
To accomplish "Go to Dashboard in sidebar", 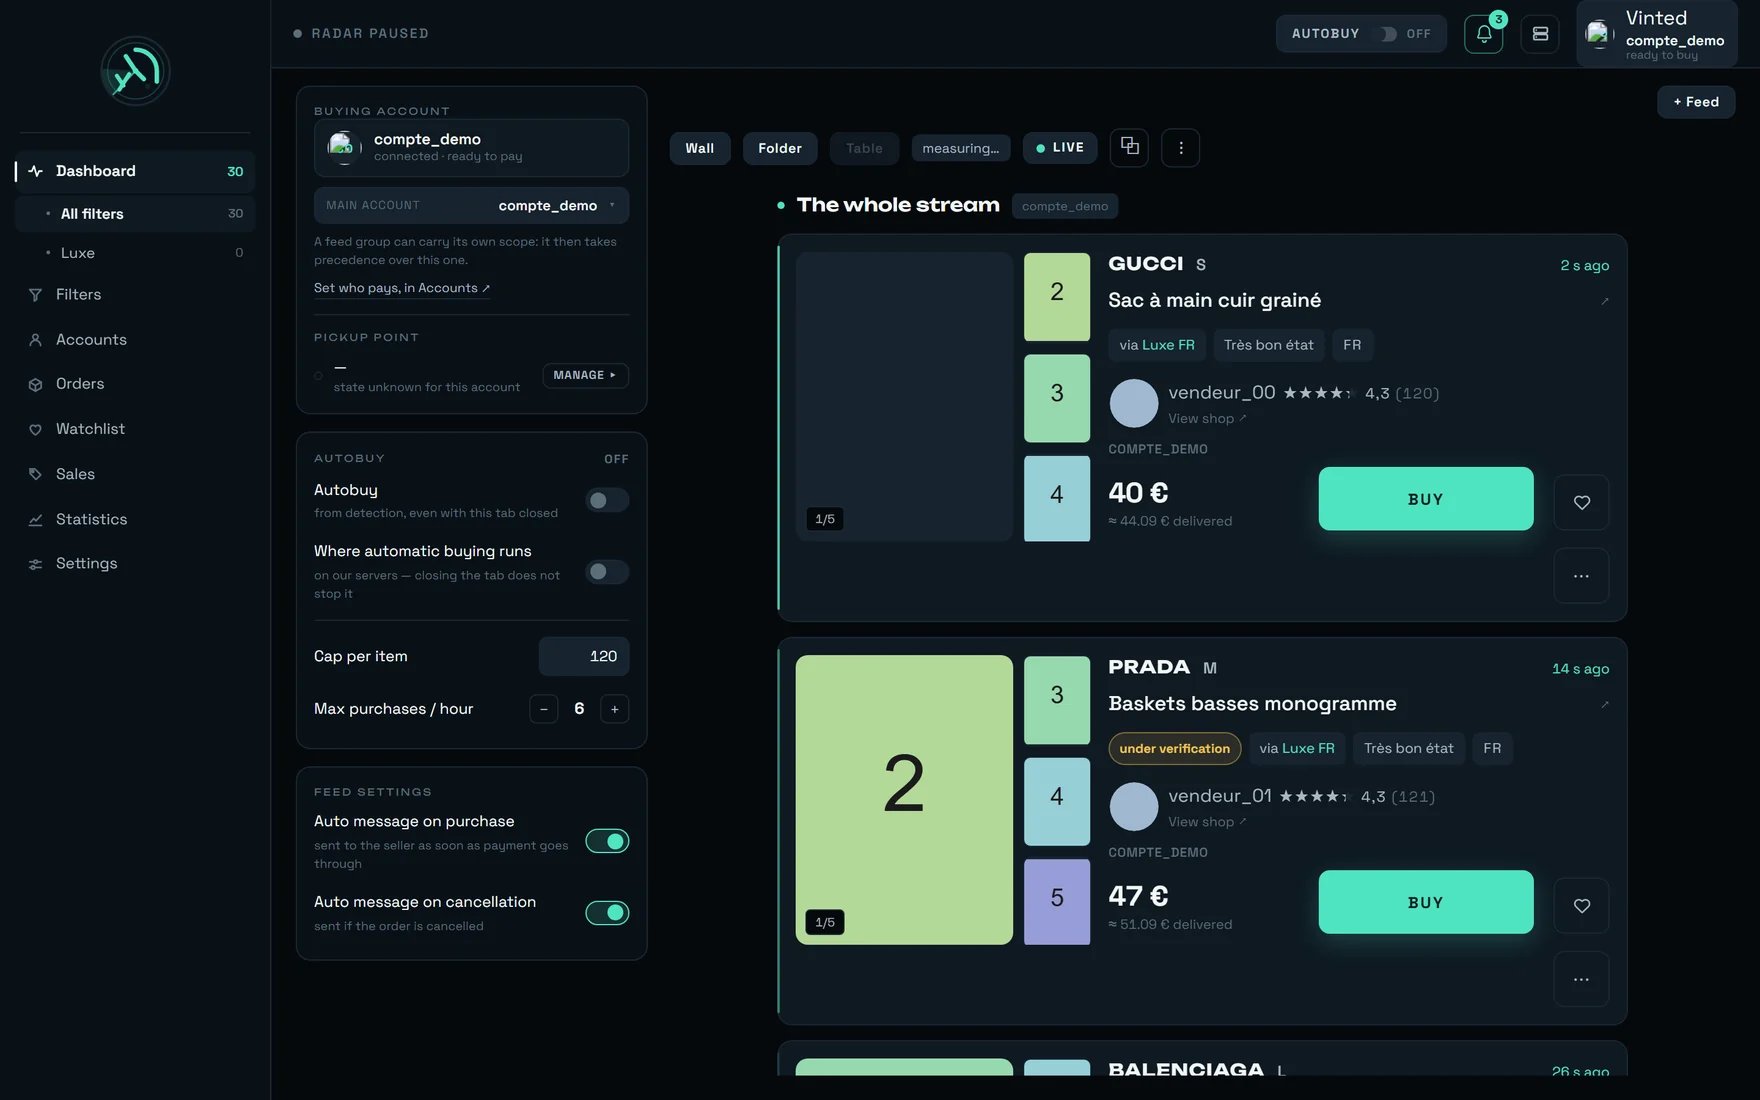I will [135, 171].
